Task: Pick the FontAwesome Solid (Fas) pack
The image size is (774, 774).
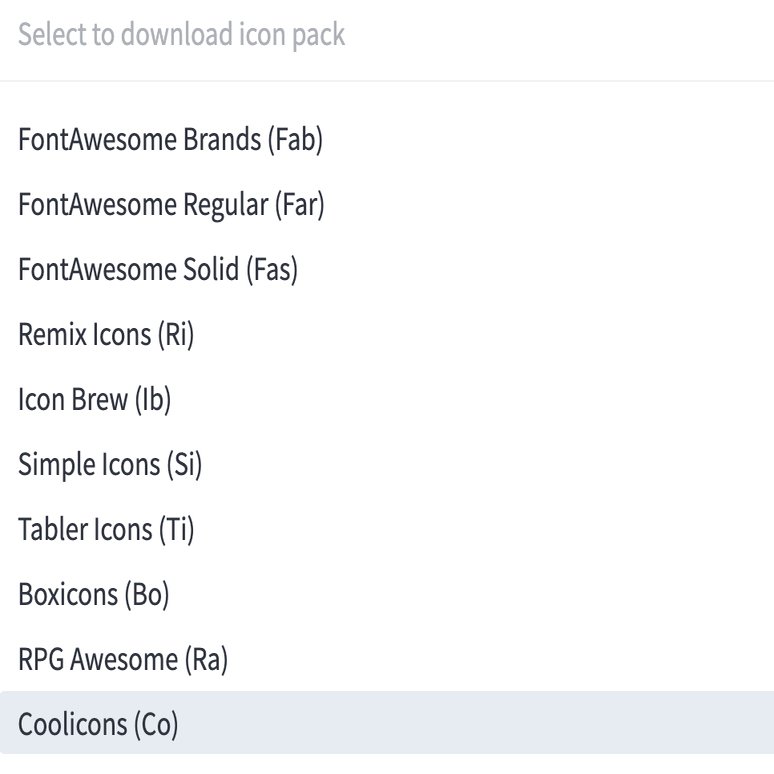Action: coord(158,270)
